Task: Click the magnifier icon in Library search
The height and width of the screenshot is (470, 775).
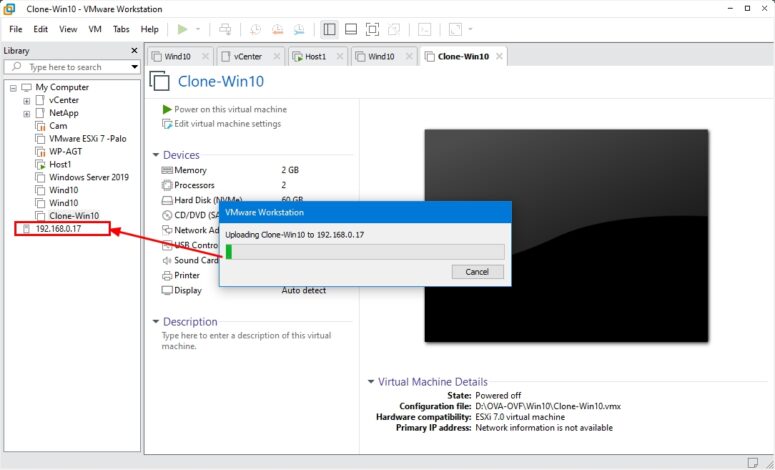Action: [17, 67]
